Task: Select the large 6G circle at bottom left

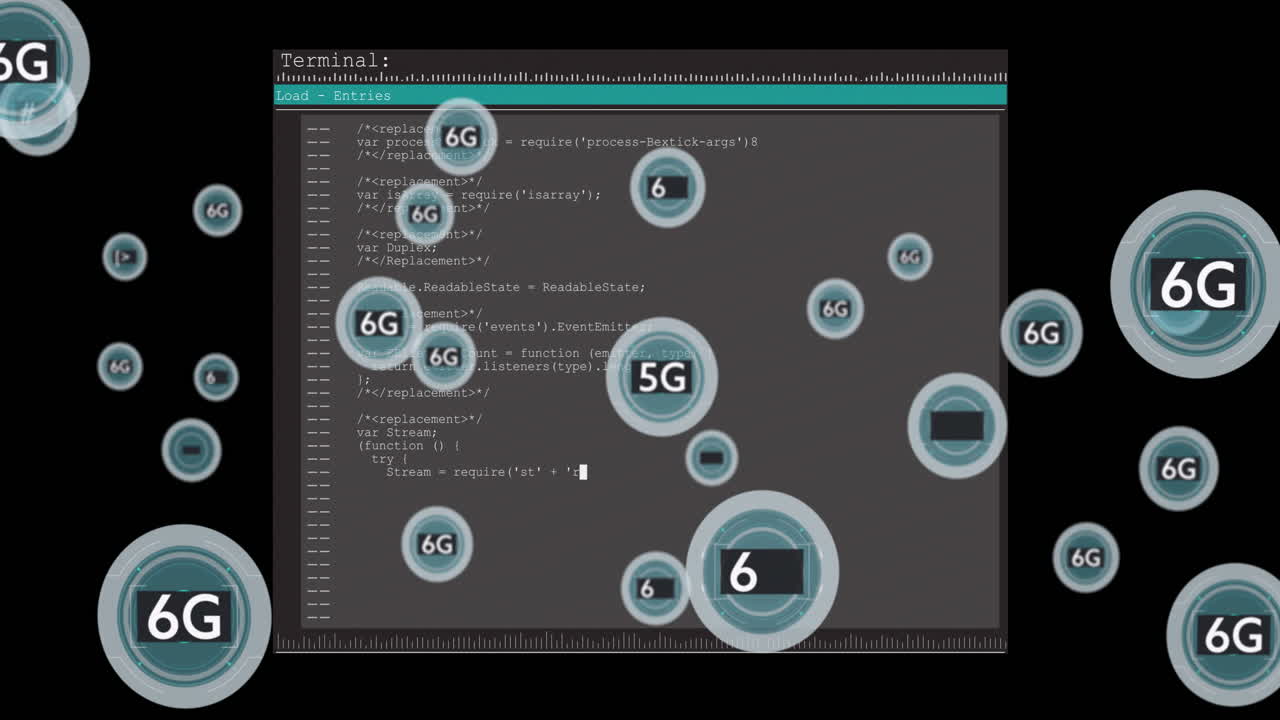Action: coord(183,618)
